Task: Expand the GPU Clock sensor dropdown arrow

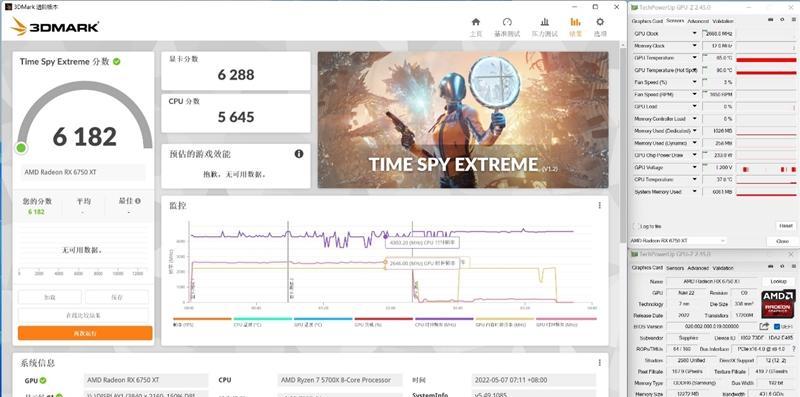Action: click(x=694, y=34)
